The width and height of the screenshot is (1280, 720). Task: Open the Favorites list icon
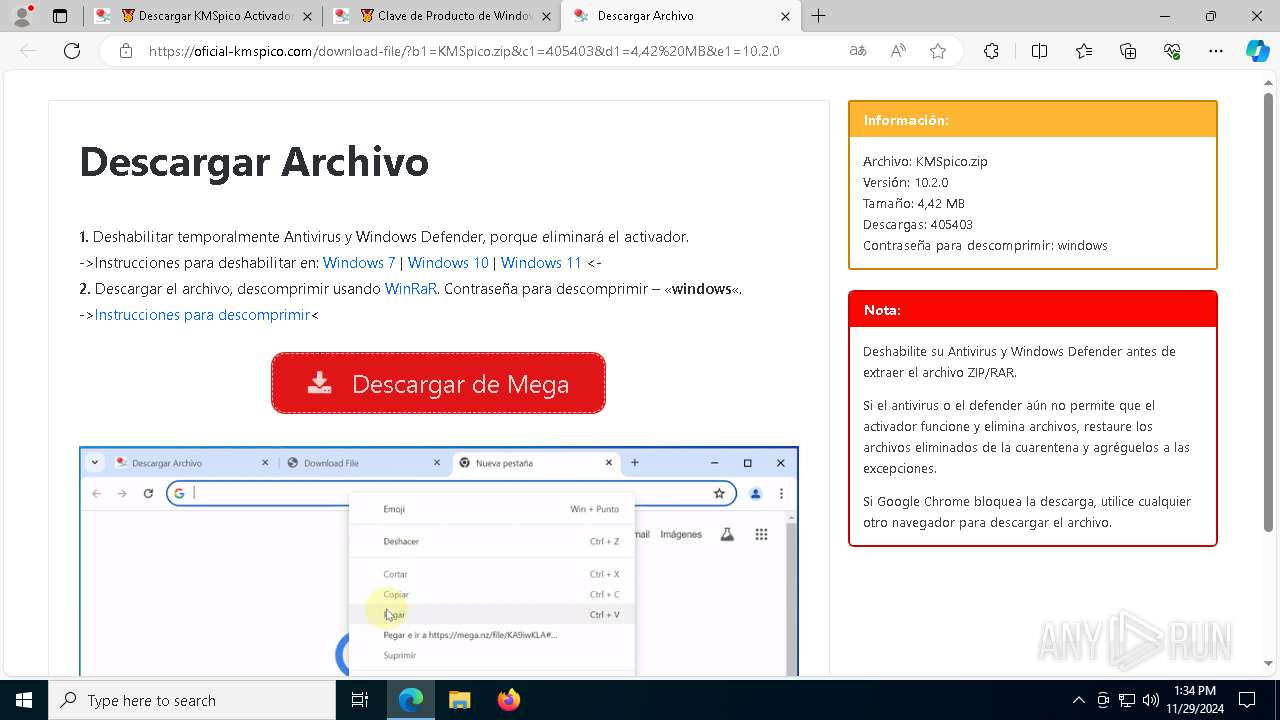(1084, 51)
